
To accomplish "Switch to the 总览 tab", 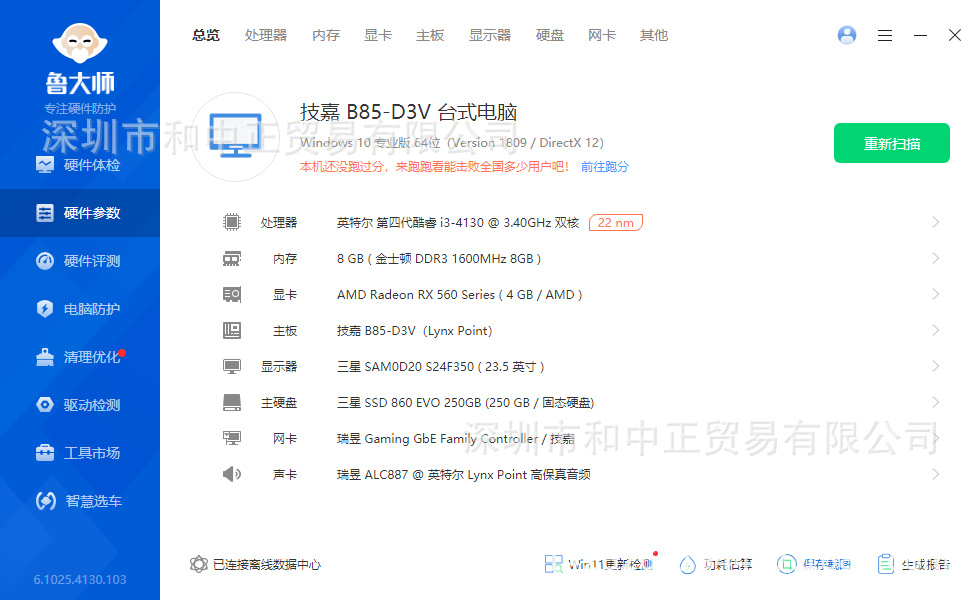I will click(206, 36).
